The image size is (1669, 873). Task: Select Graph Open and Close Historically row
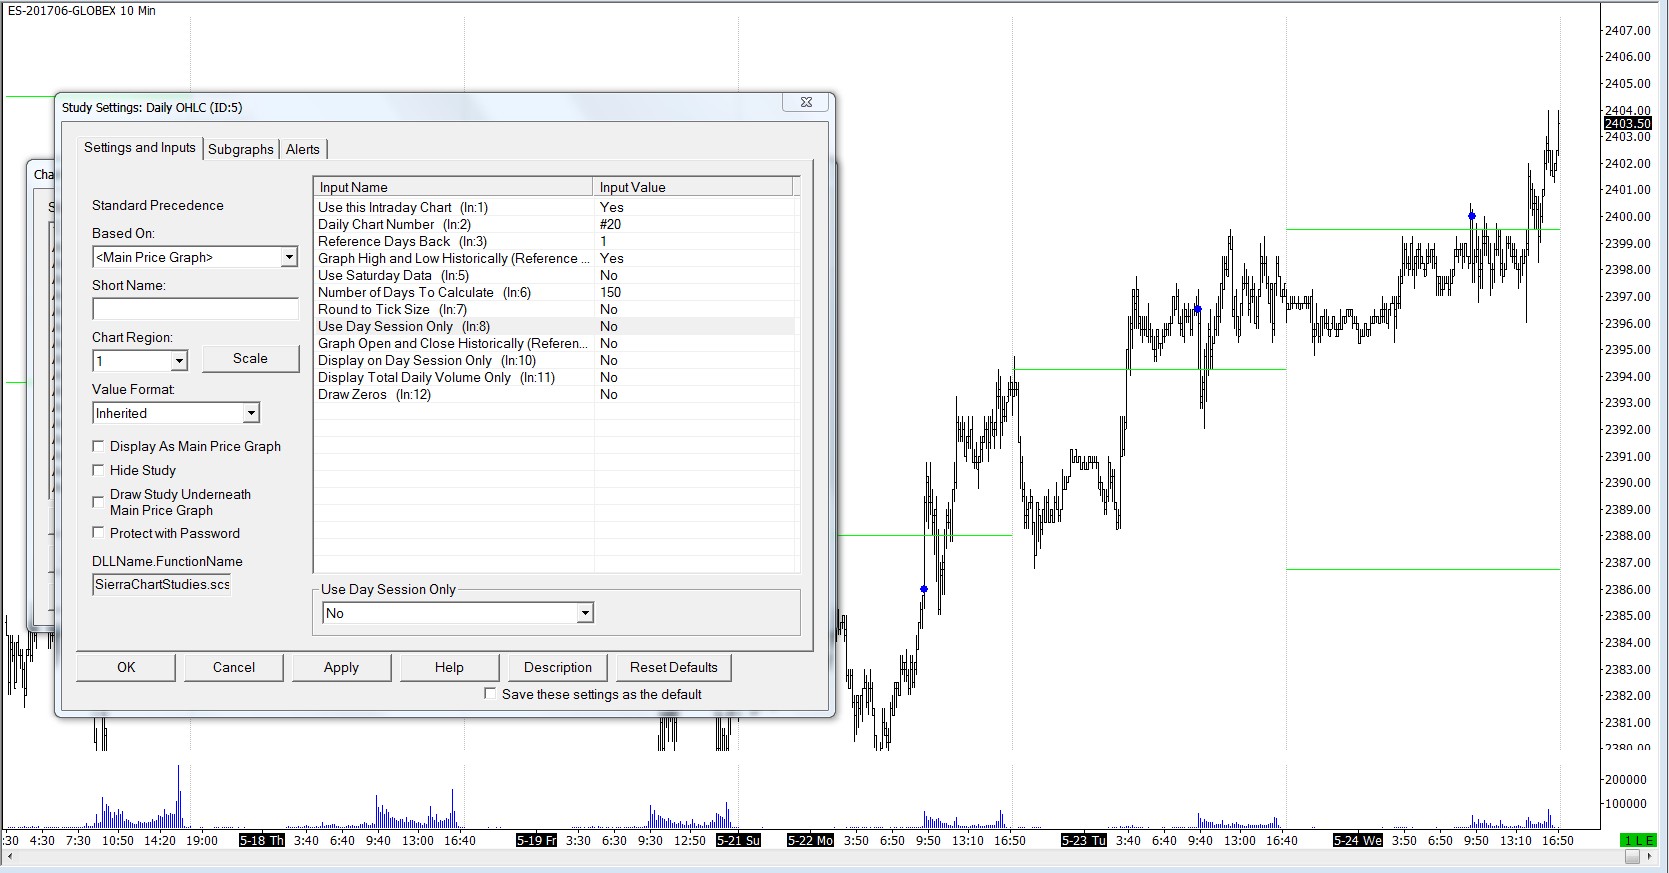556,343
